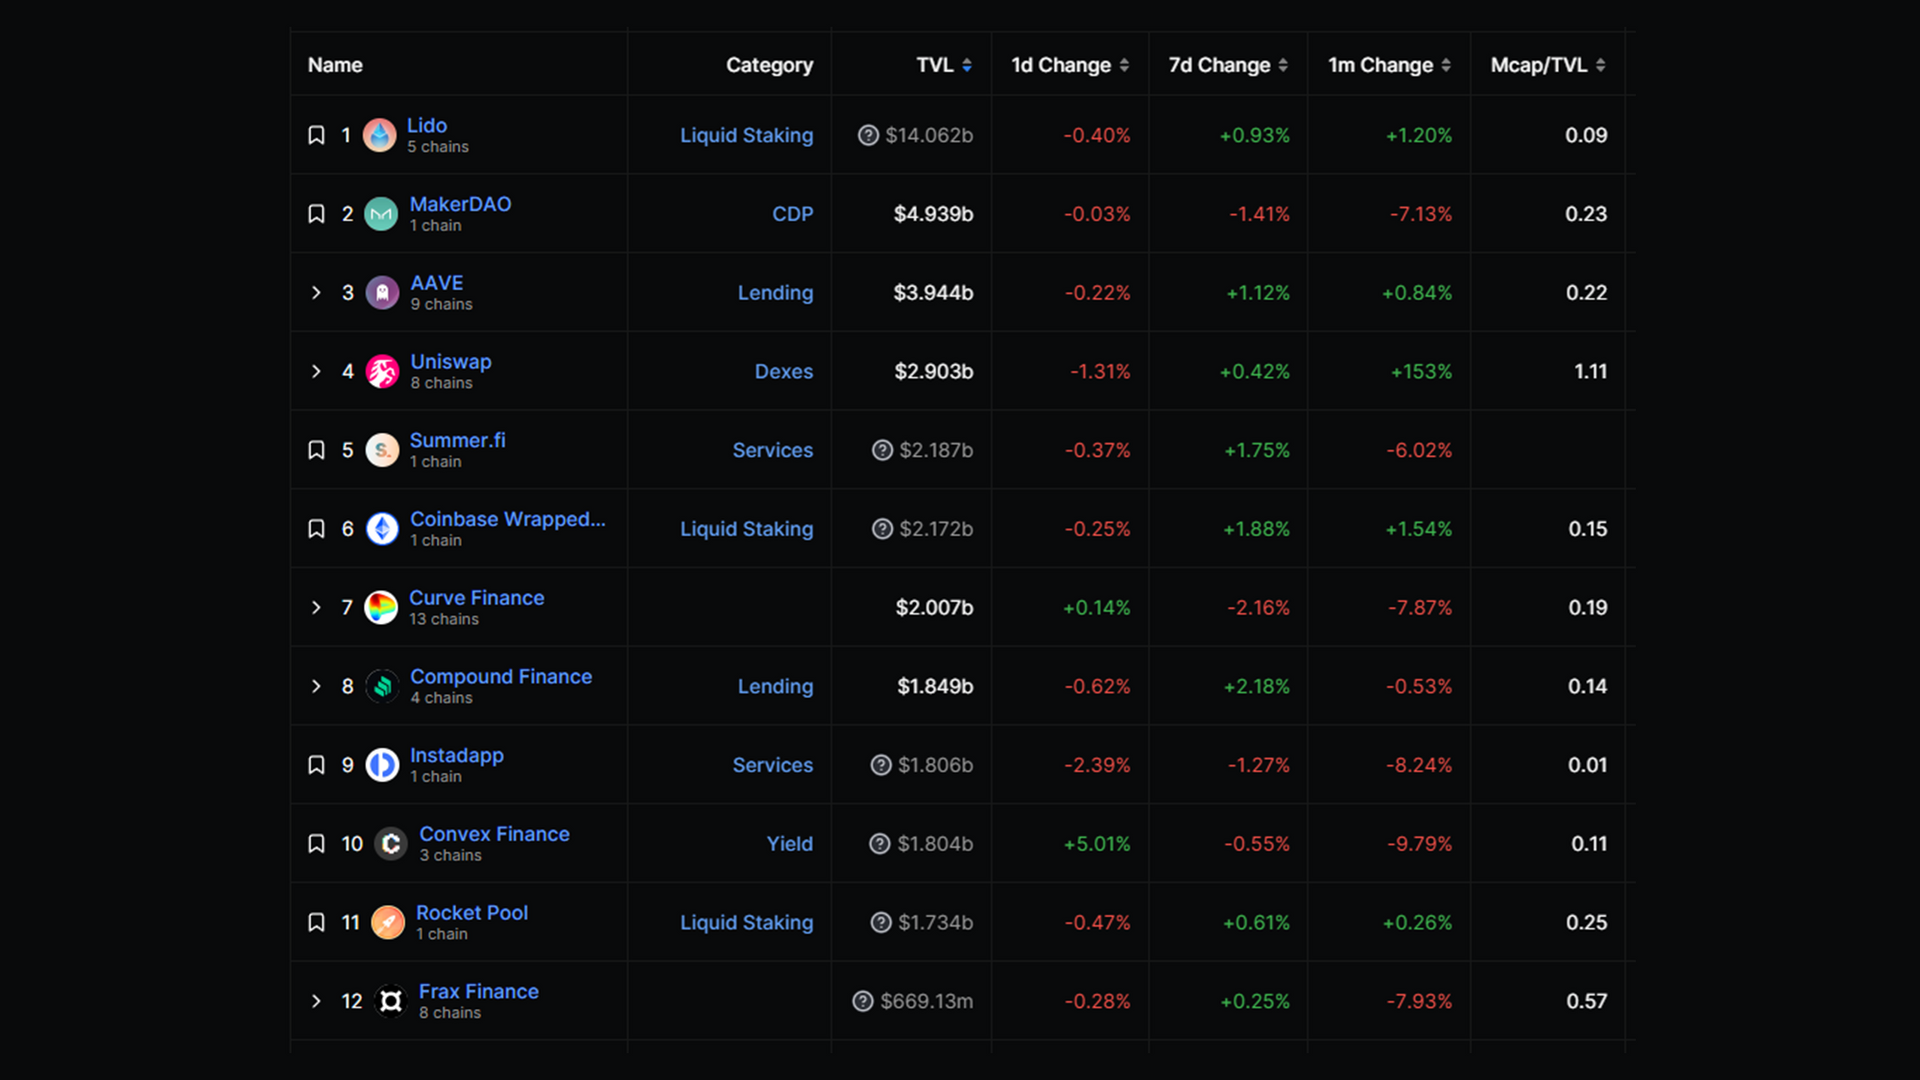1920x1080 pixels.
Task: Expand the Frax Finance row
Action: pos(316,1001)
